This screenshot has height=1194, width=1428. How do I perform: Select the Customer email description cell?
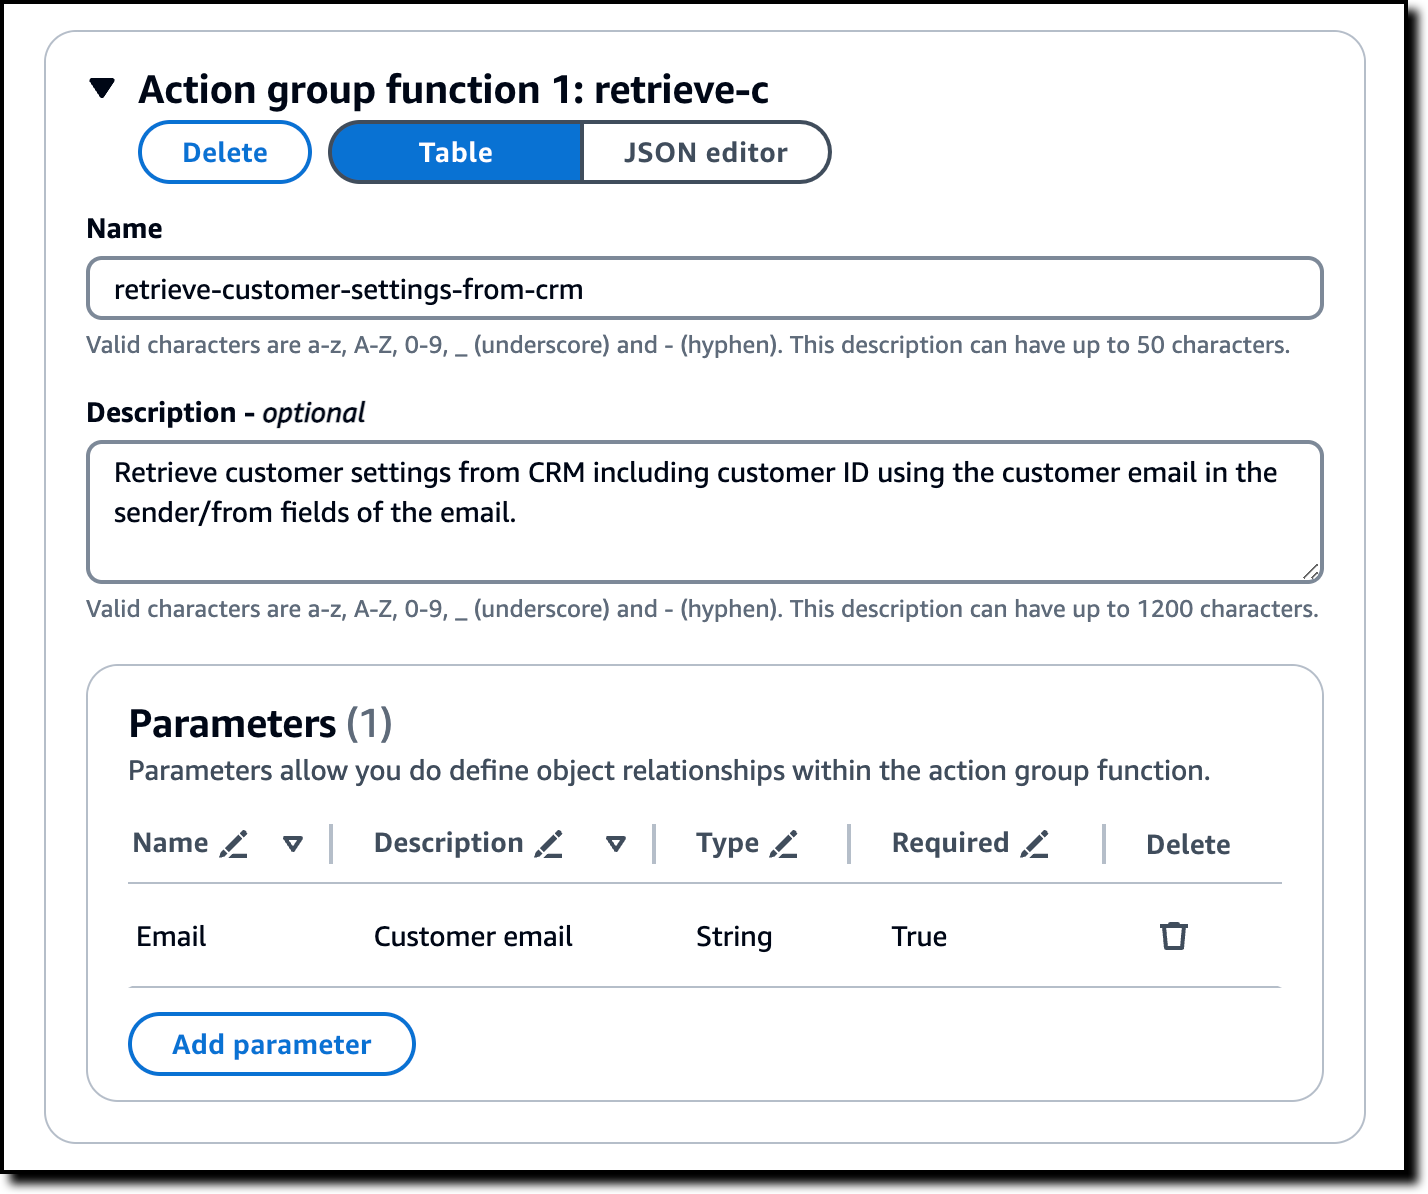tap(473, 936)
